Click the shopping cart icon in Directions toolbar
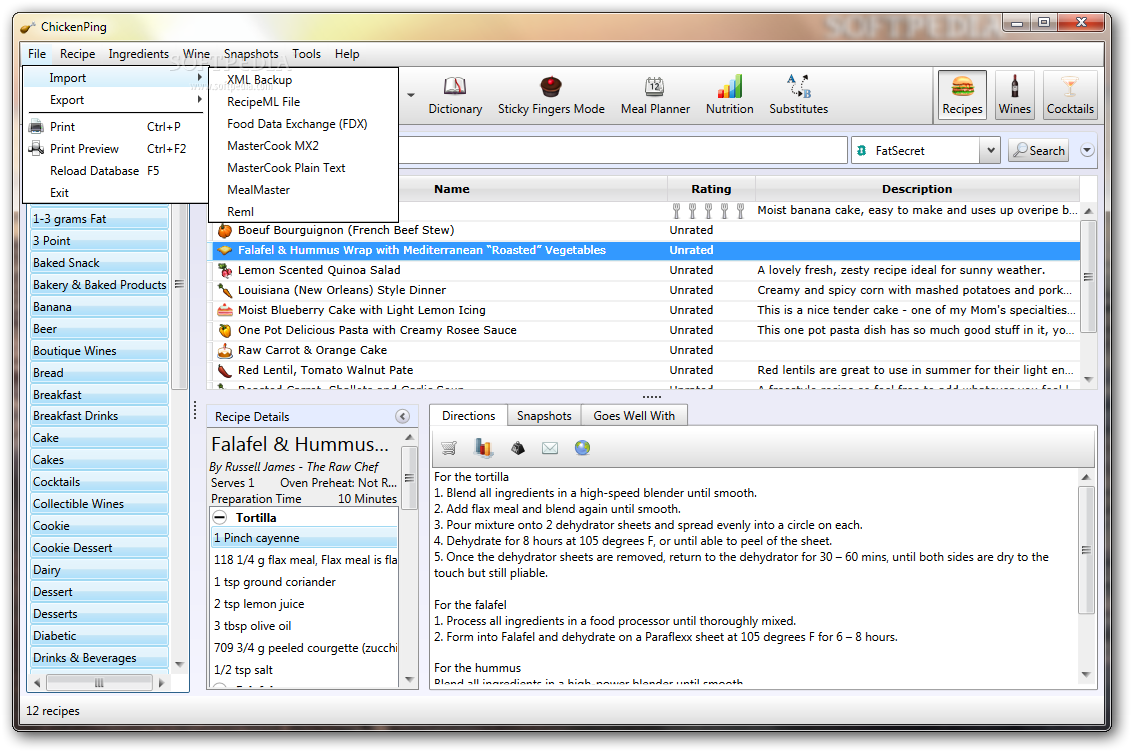Screen dimensions: 1132x752 pyautogui.click(x=449, y=448)
